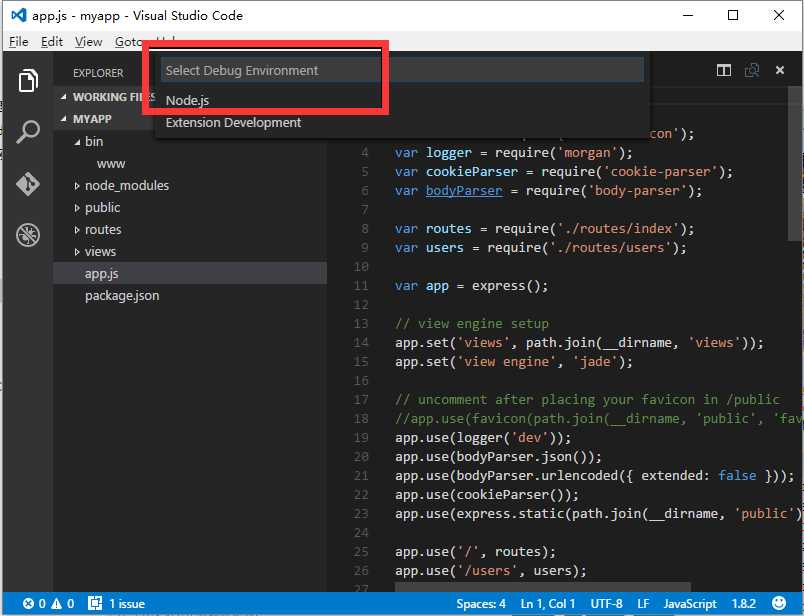804x616 pixels.
Task: Collapse the WORKING FILES section
Action: (63, 97)
